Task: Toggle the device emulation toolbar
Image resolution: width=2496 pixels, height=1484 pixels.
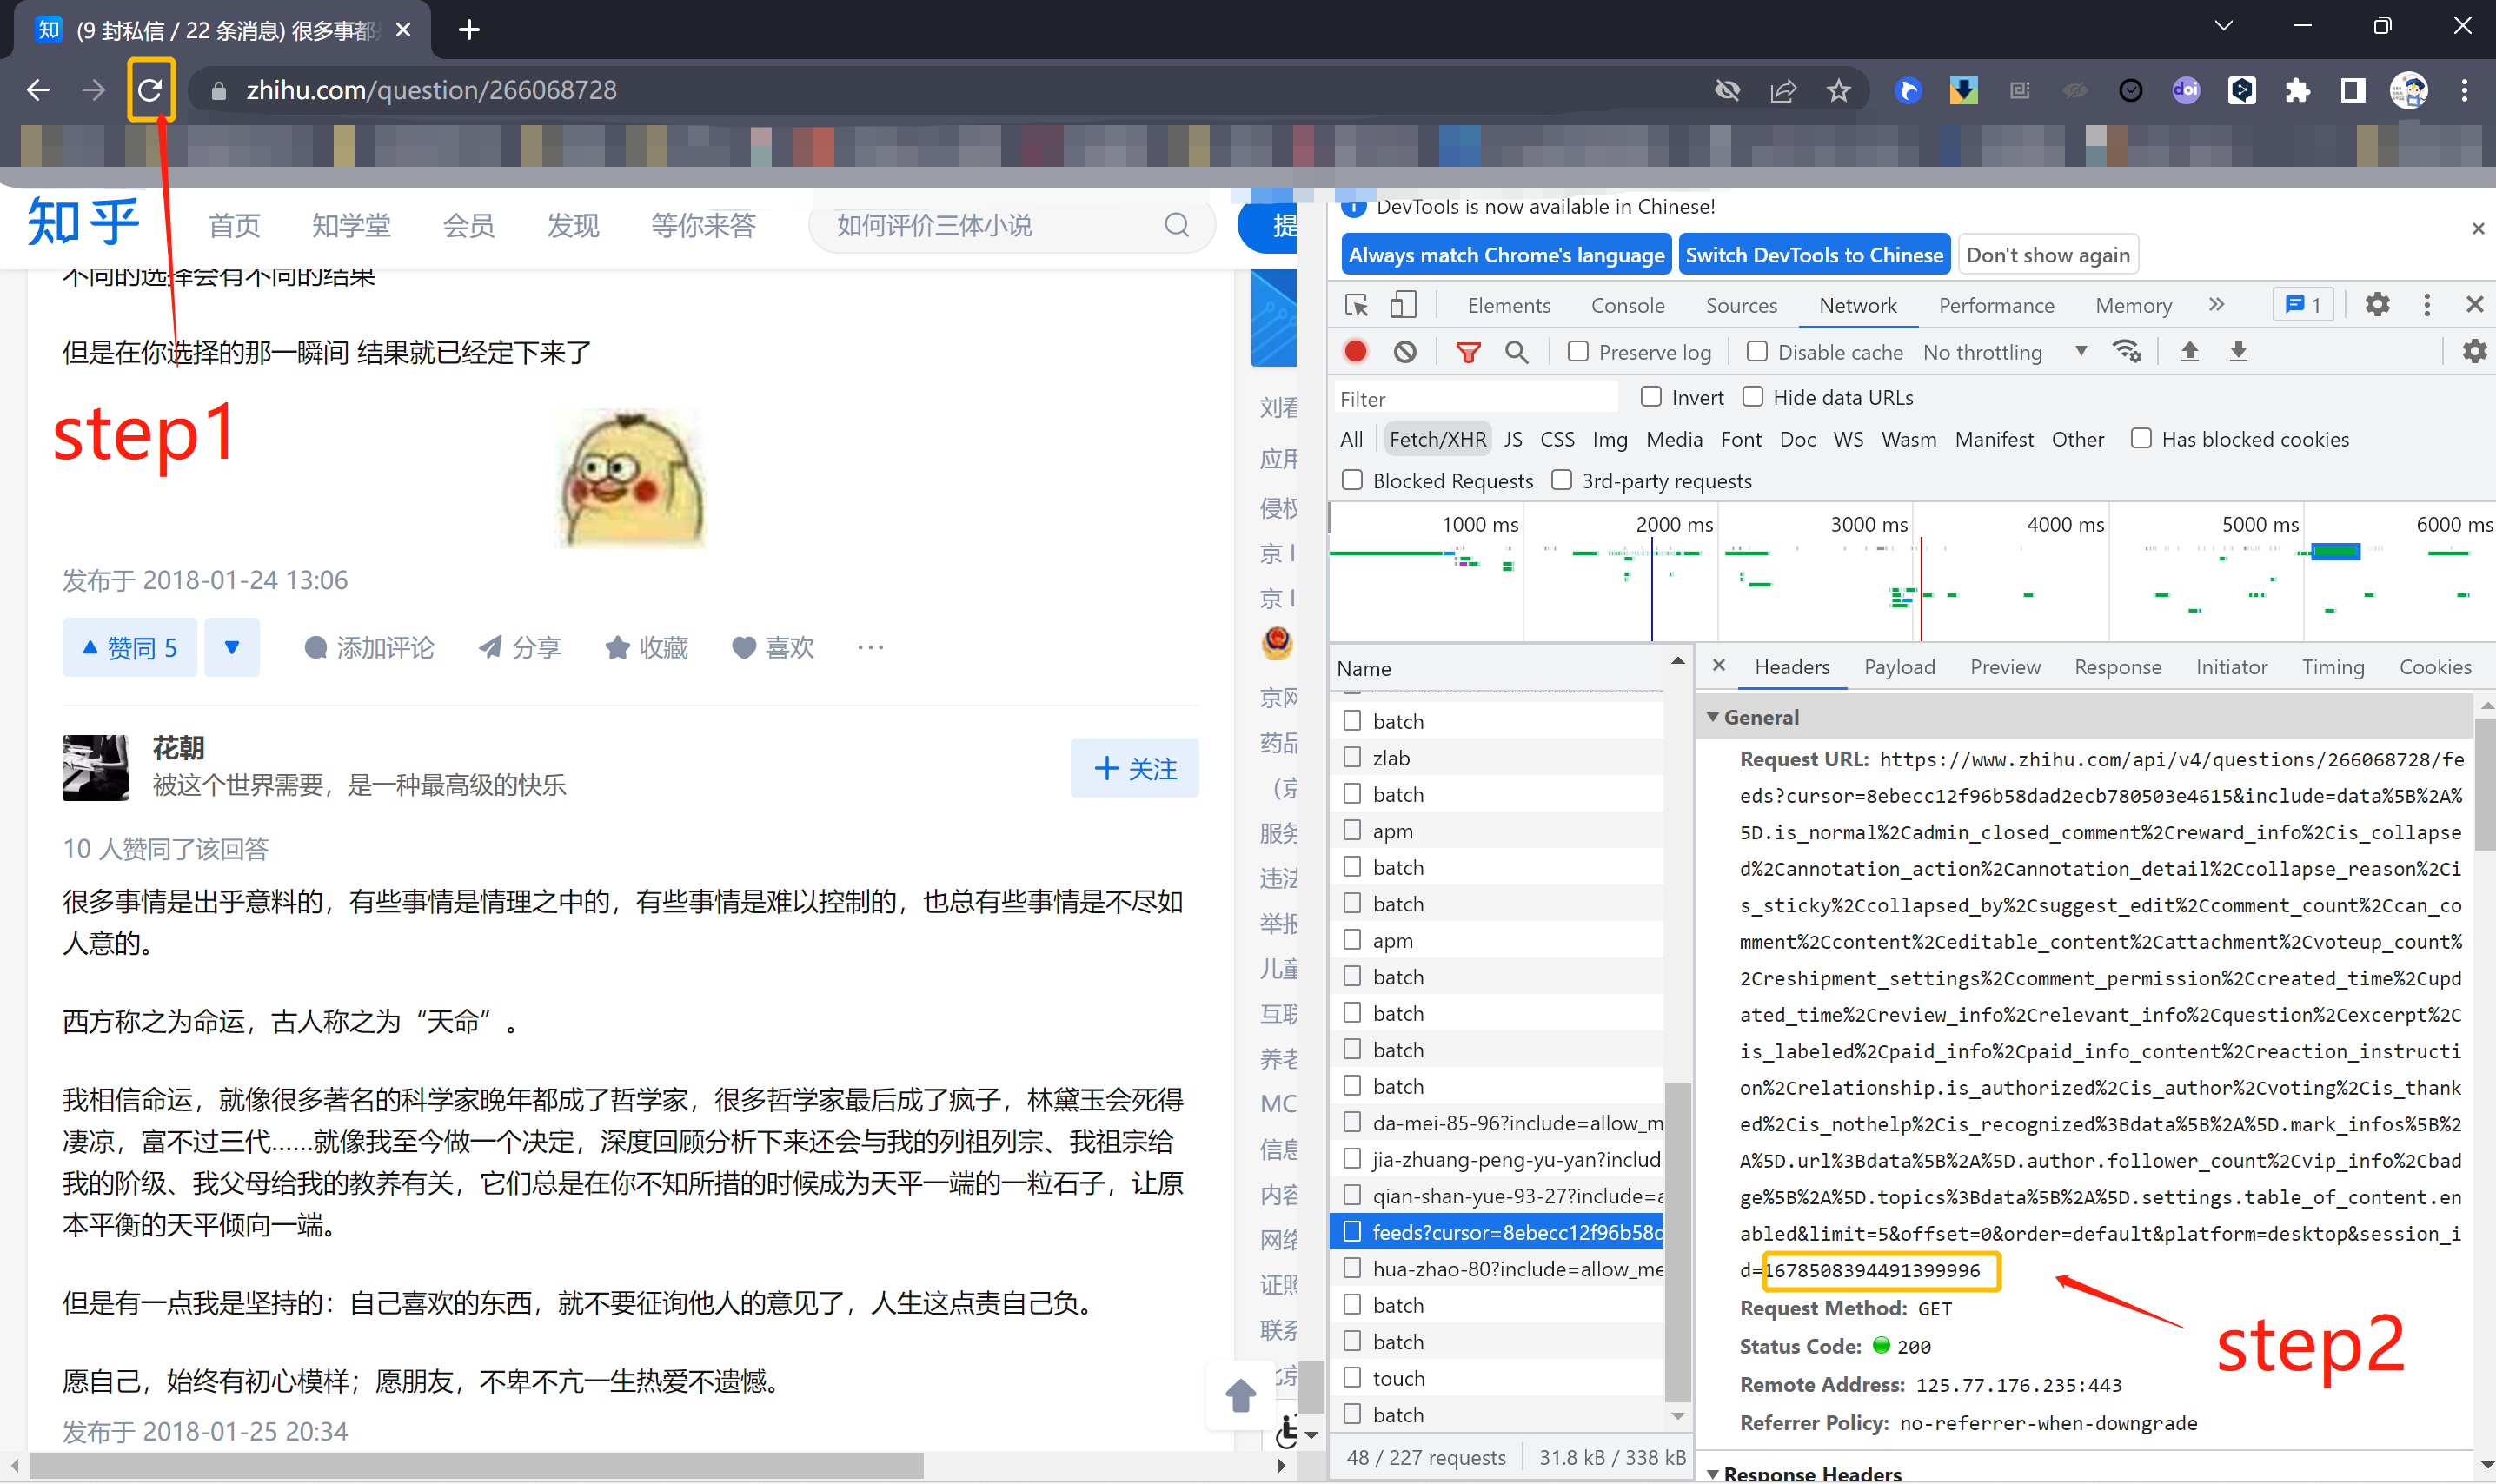Action: tap(1403, 304)
